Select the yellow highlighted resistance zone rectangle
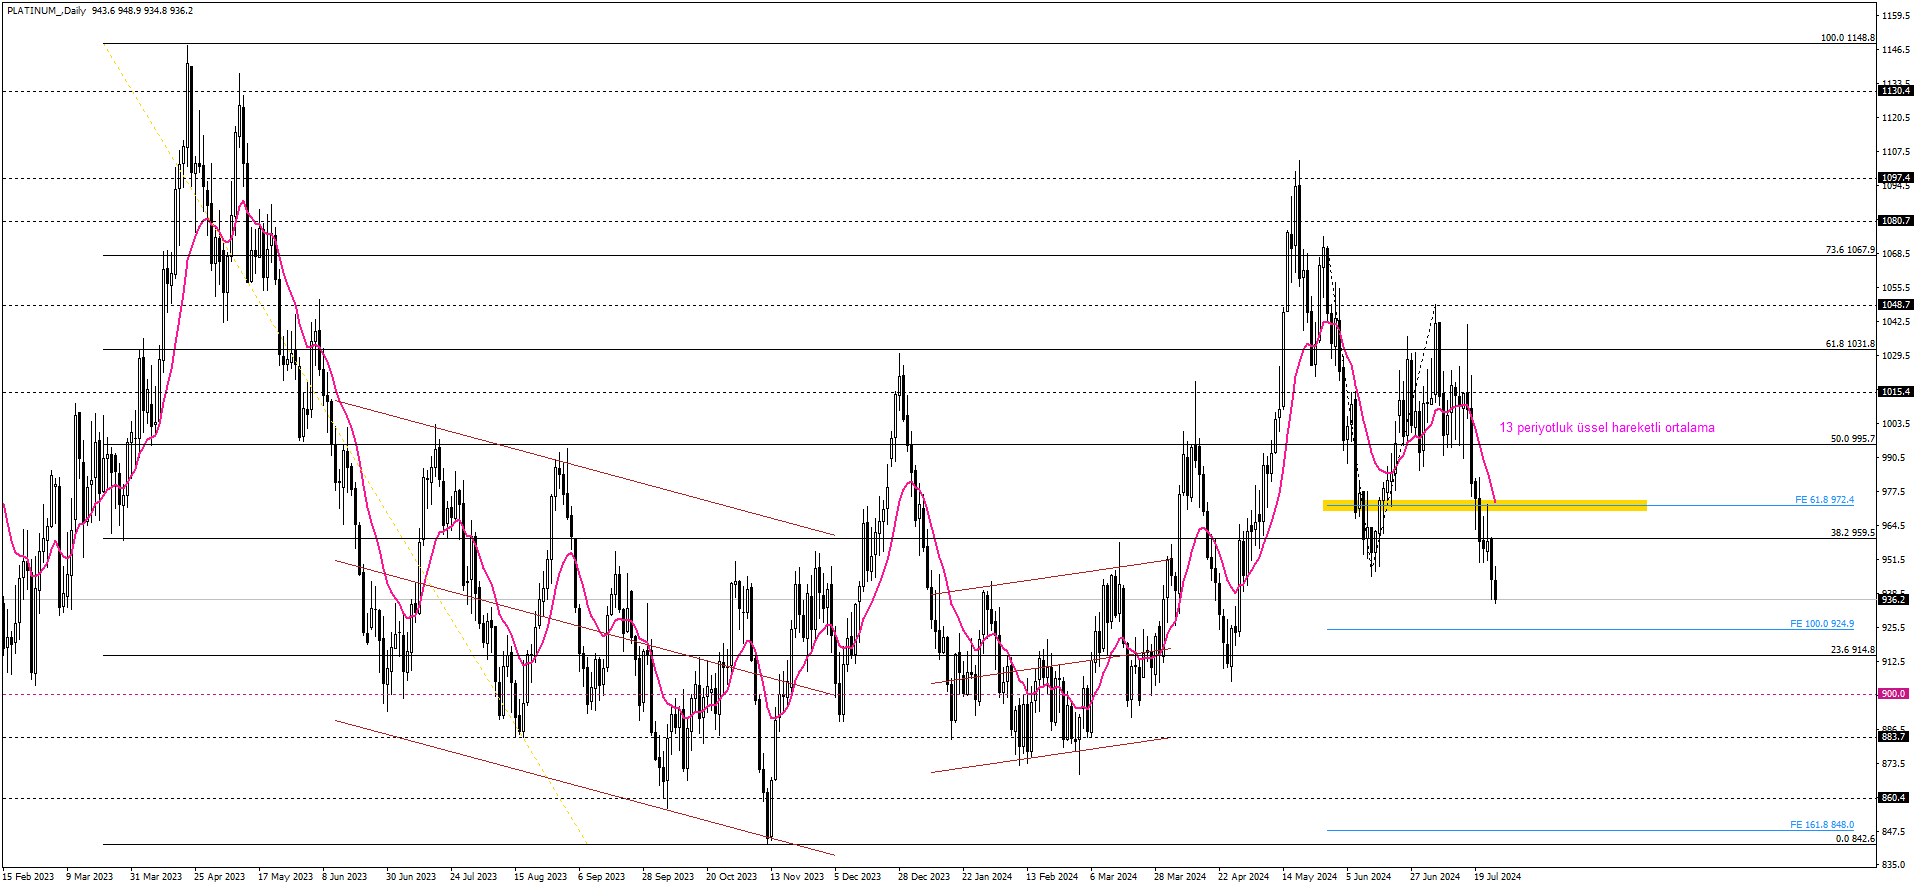Viewport: 1916px width, 888px height. pos(1484,506)
